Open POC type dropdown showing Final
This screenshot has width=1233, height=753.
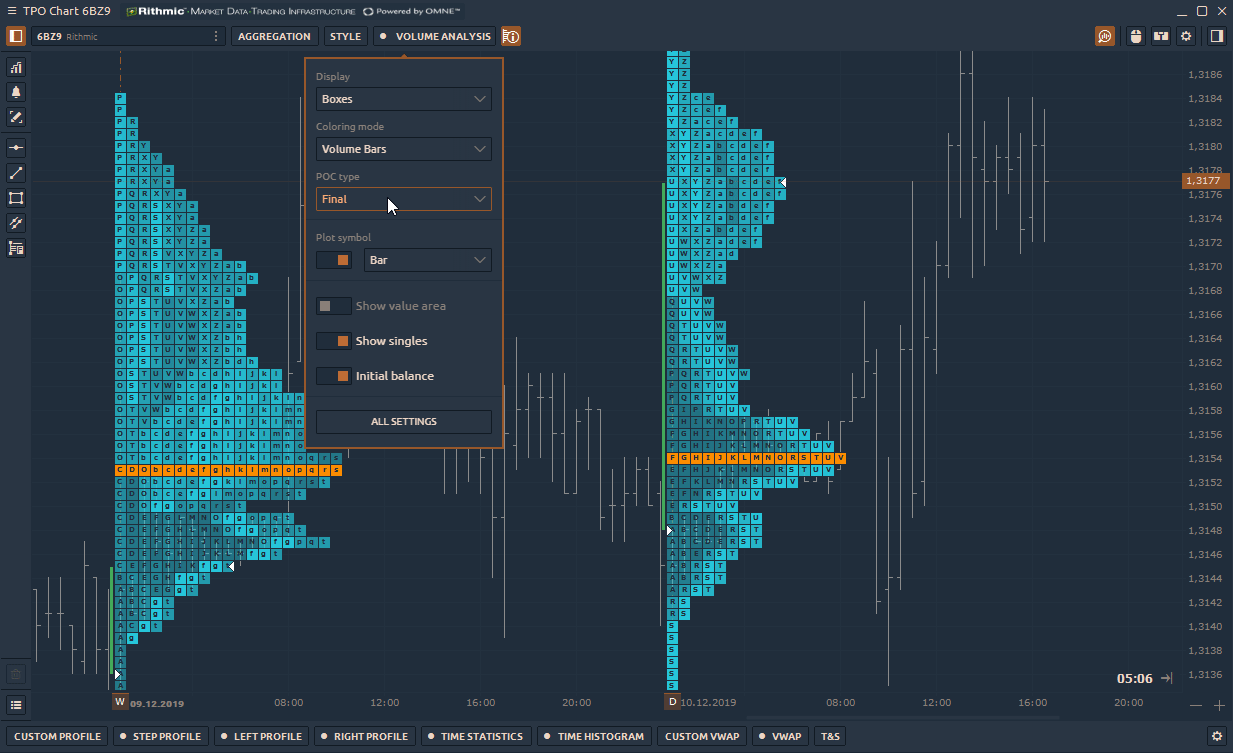(403, 199)
